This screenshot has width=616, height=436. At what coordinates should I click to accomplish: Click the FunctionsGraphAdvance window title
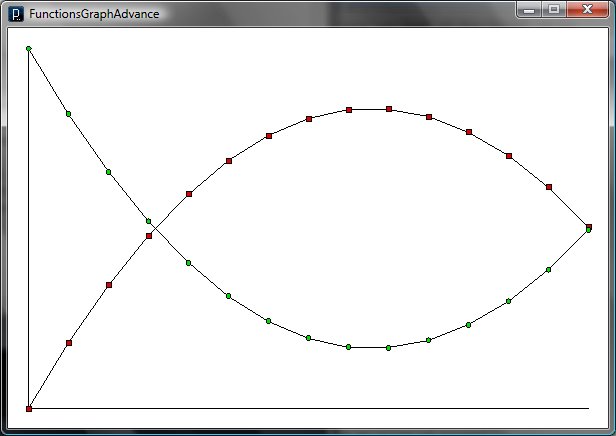coord(94,14)
